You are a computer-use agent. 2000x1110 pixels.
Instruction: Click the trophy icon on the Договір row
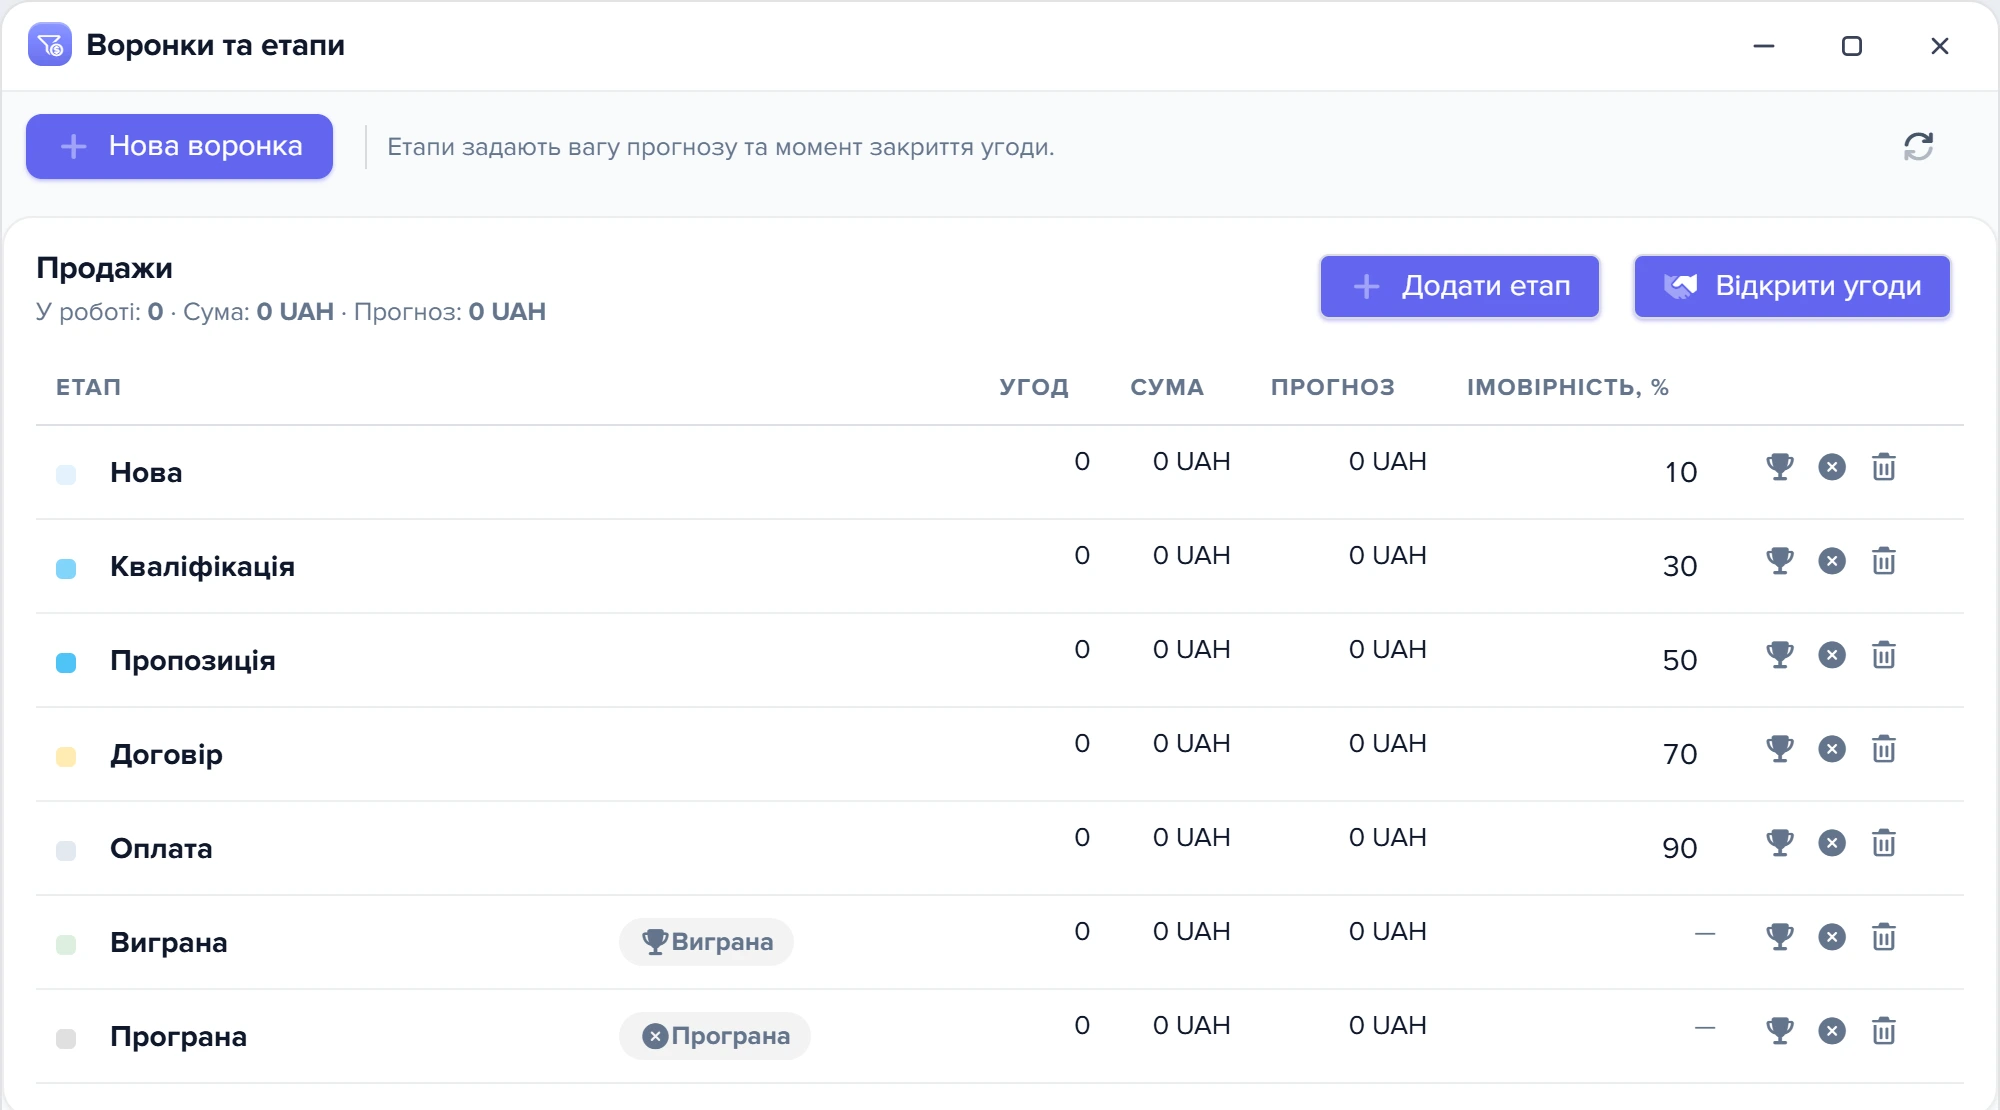tap(1780, 749)
